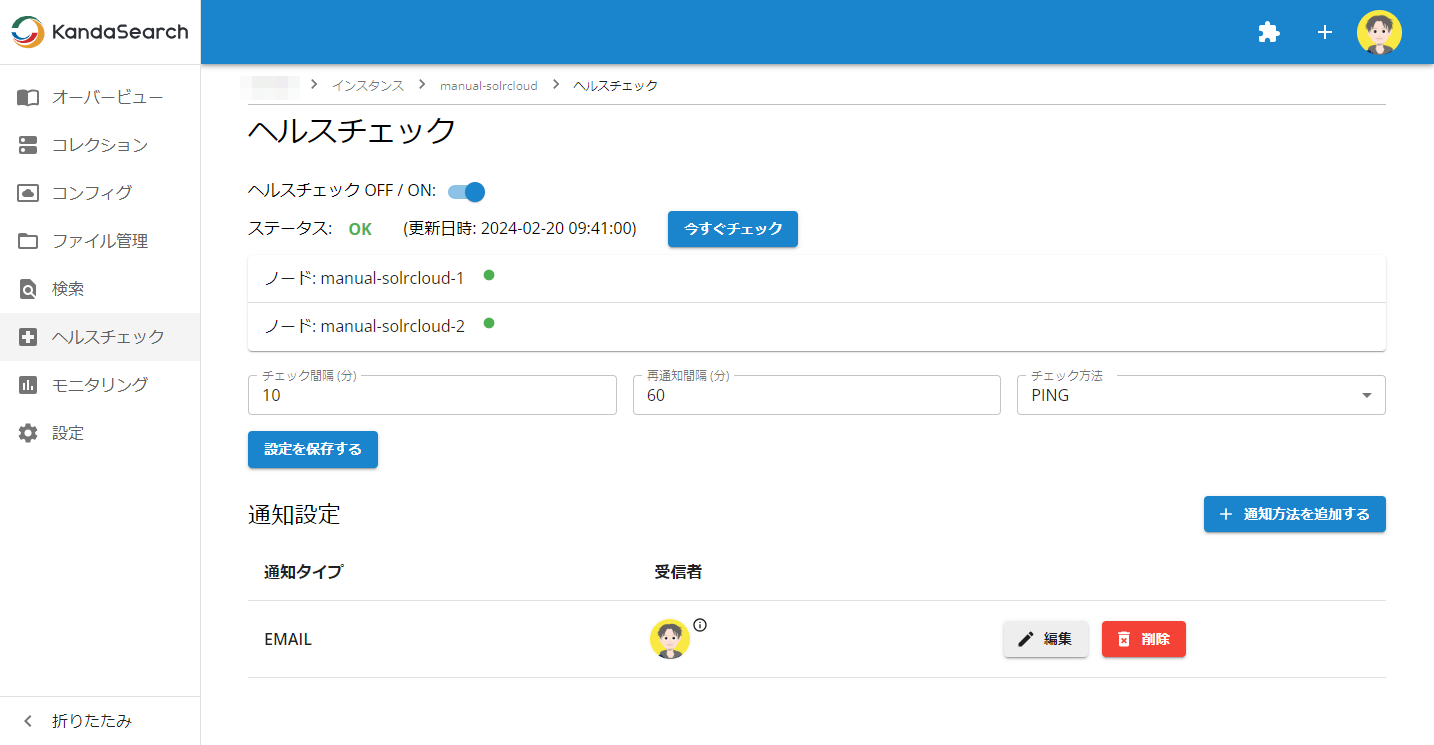Select ヘルスチェック in the sidebar

pos(100,337)
